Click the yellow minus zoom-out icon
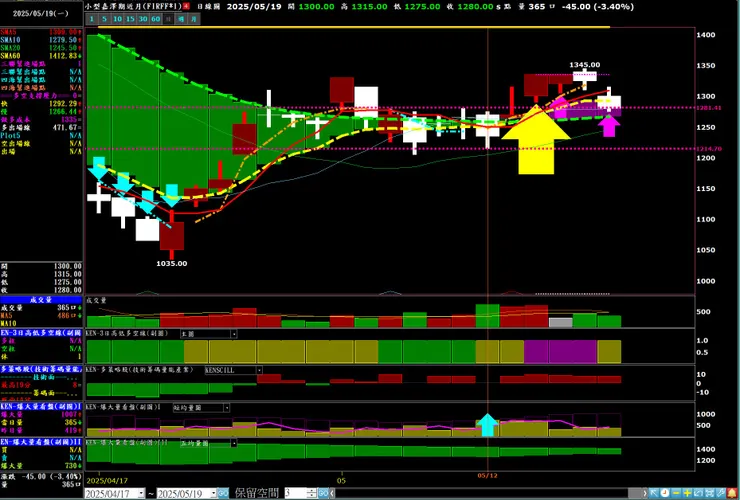 click(x=676, y=493)
